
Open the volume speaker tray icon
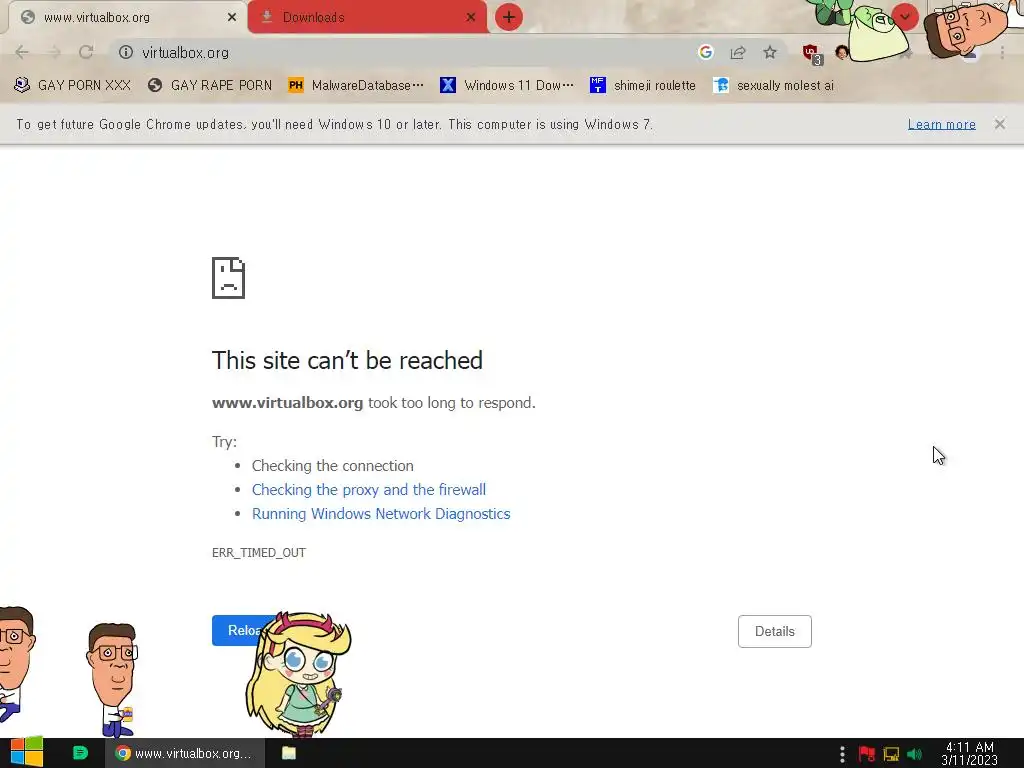point(914,754)
